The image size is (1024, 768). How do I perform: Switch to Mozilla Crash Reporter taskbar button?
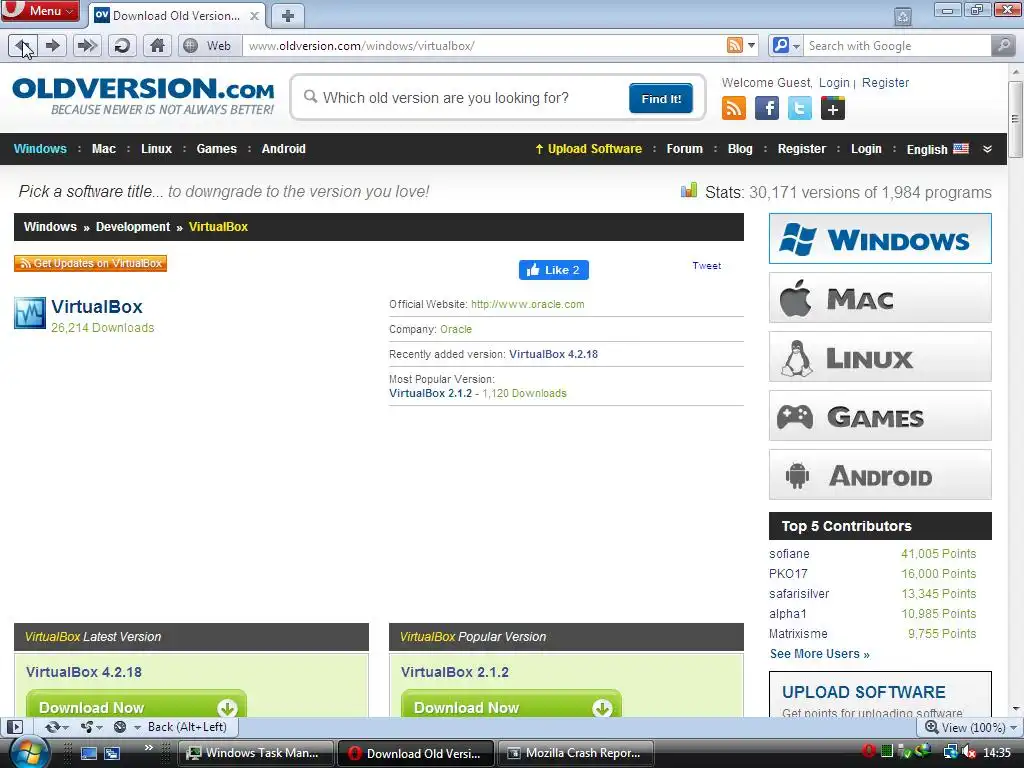tap(576, 753)
